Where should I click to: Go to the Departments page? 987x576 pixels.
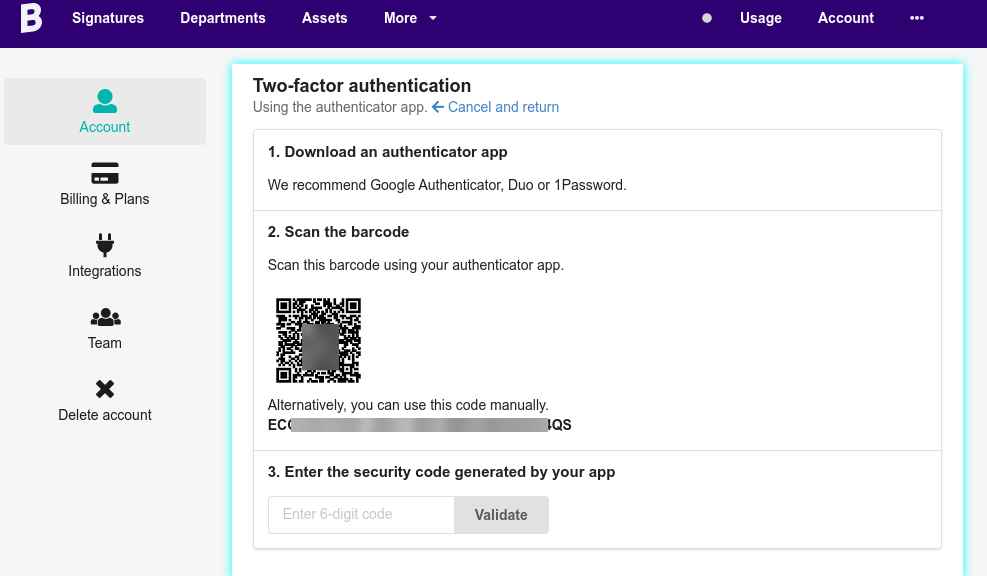(x=223, y=18)
